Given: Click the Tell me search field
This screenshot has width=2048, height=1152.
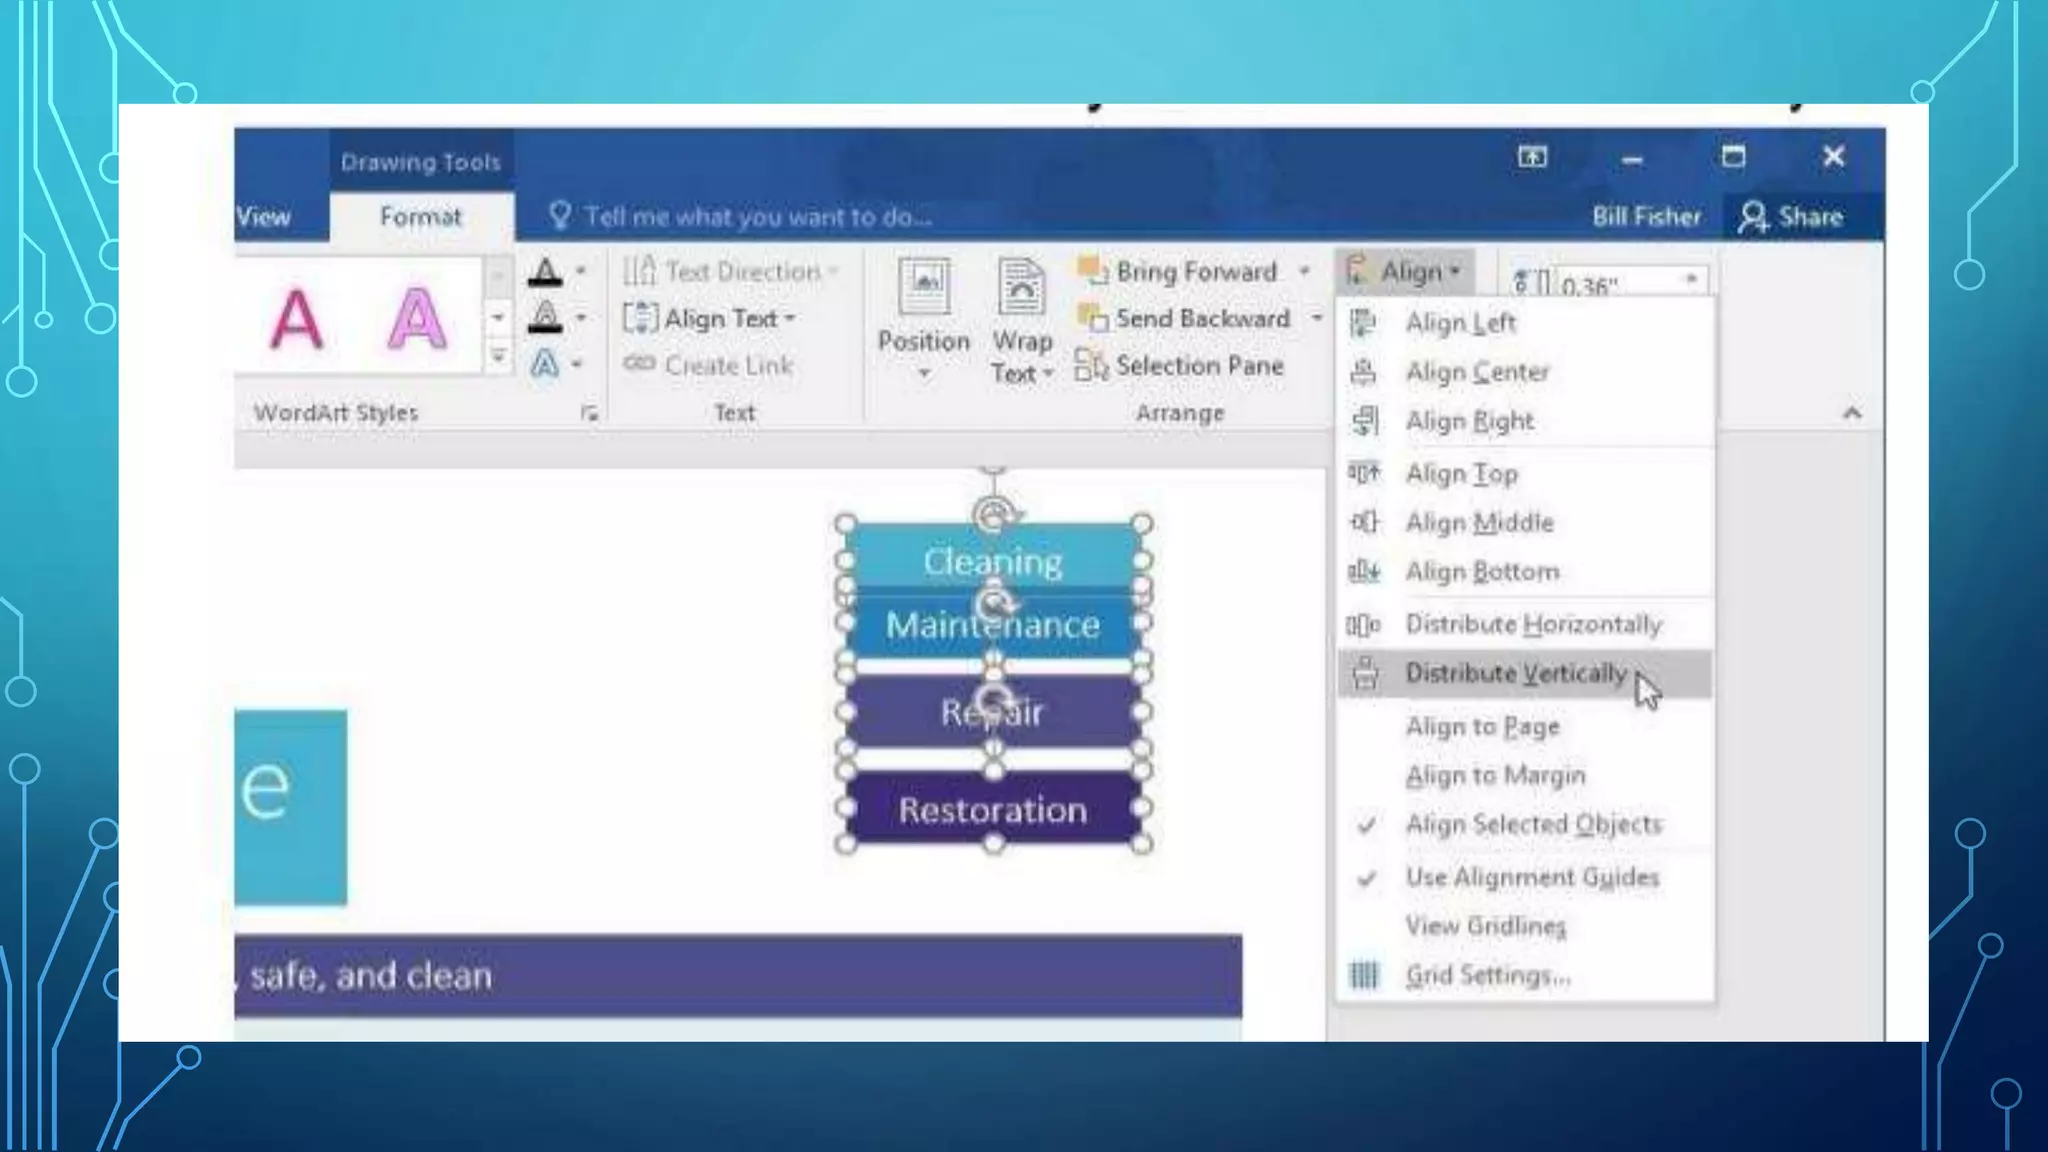Looking at the screenshot, I should click(757, 217).
